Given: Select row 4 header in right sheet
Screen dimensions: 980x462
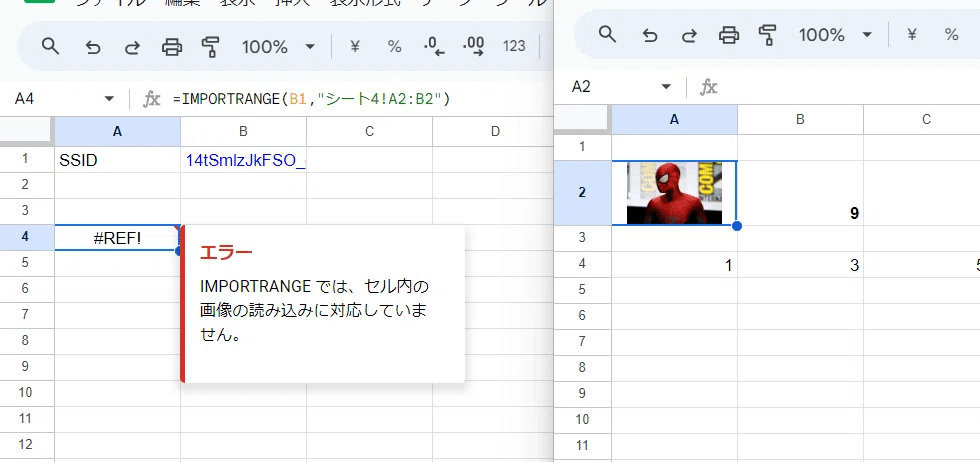Looking at the screenshot, I should tap(582, 264).
